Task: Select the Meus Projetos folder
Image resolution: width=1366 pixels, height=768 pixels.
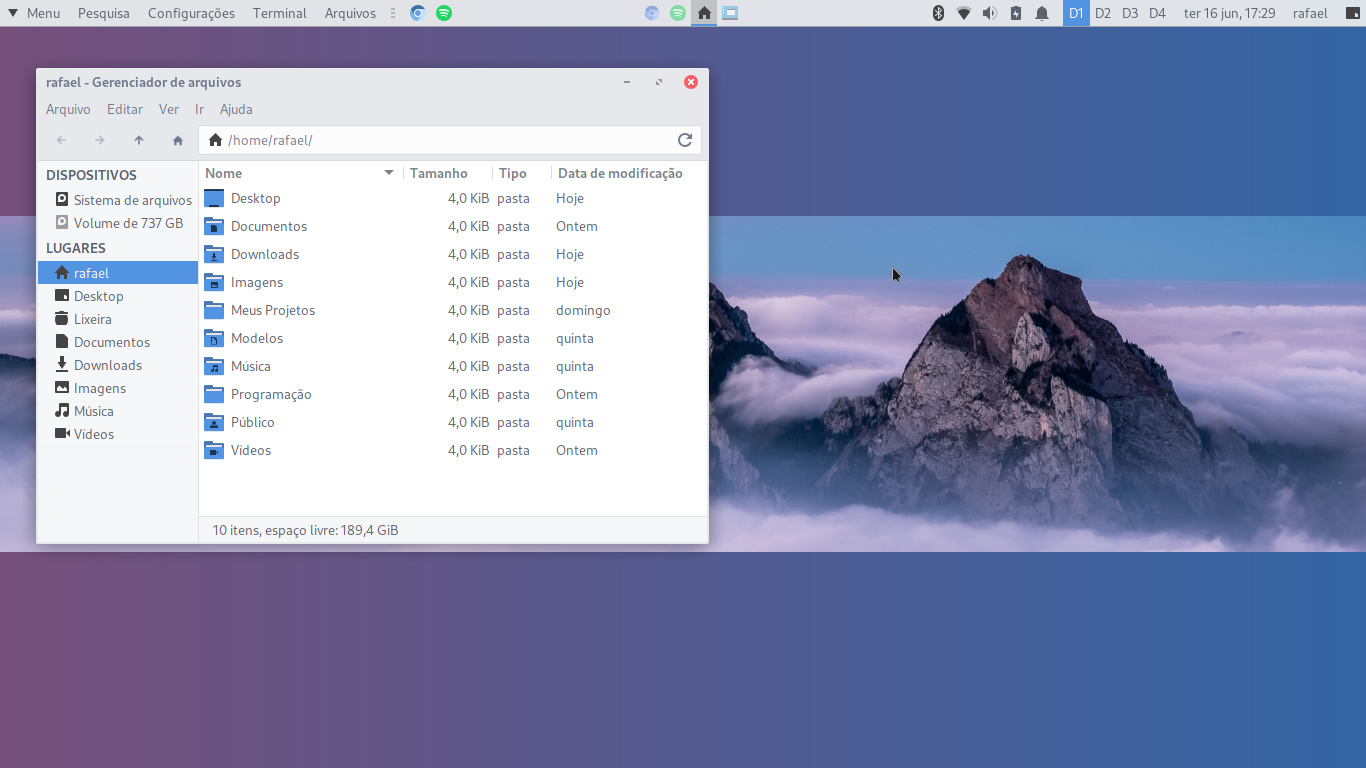Action: [x=272, y=310]
